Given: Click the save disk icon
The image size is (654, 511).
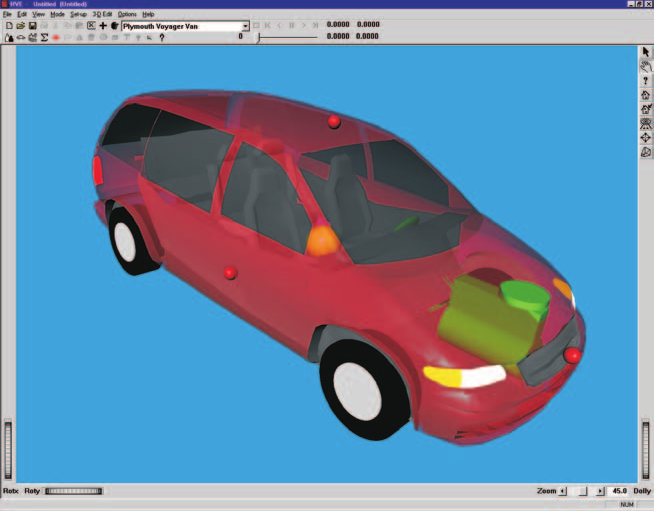Looking at the screenshot, I should pyautogui.click(x=32, y=26).
